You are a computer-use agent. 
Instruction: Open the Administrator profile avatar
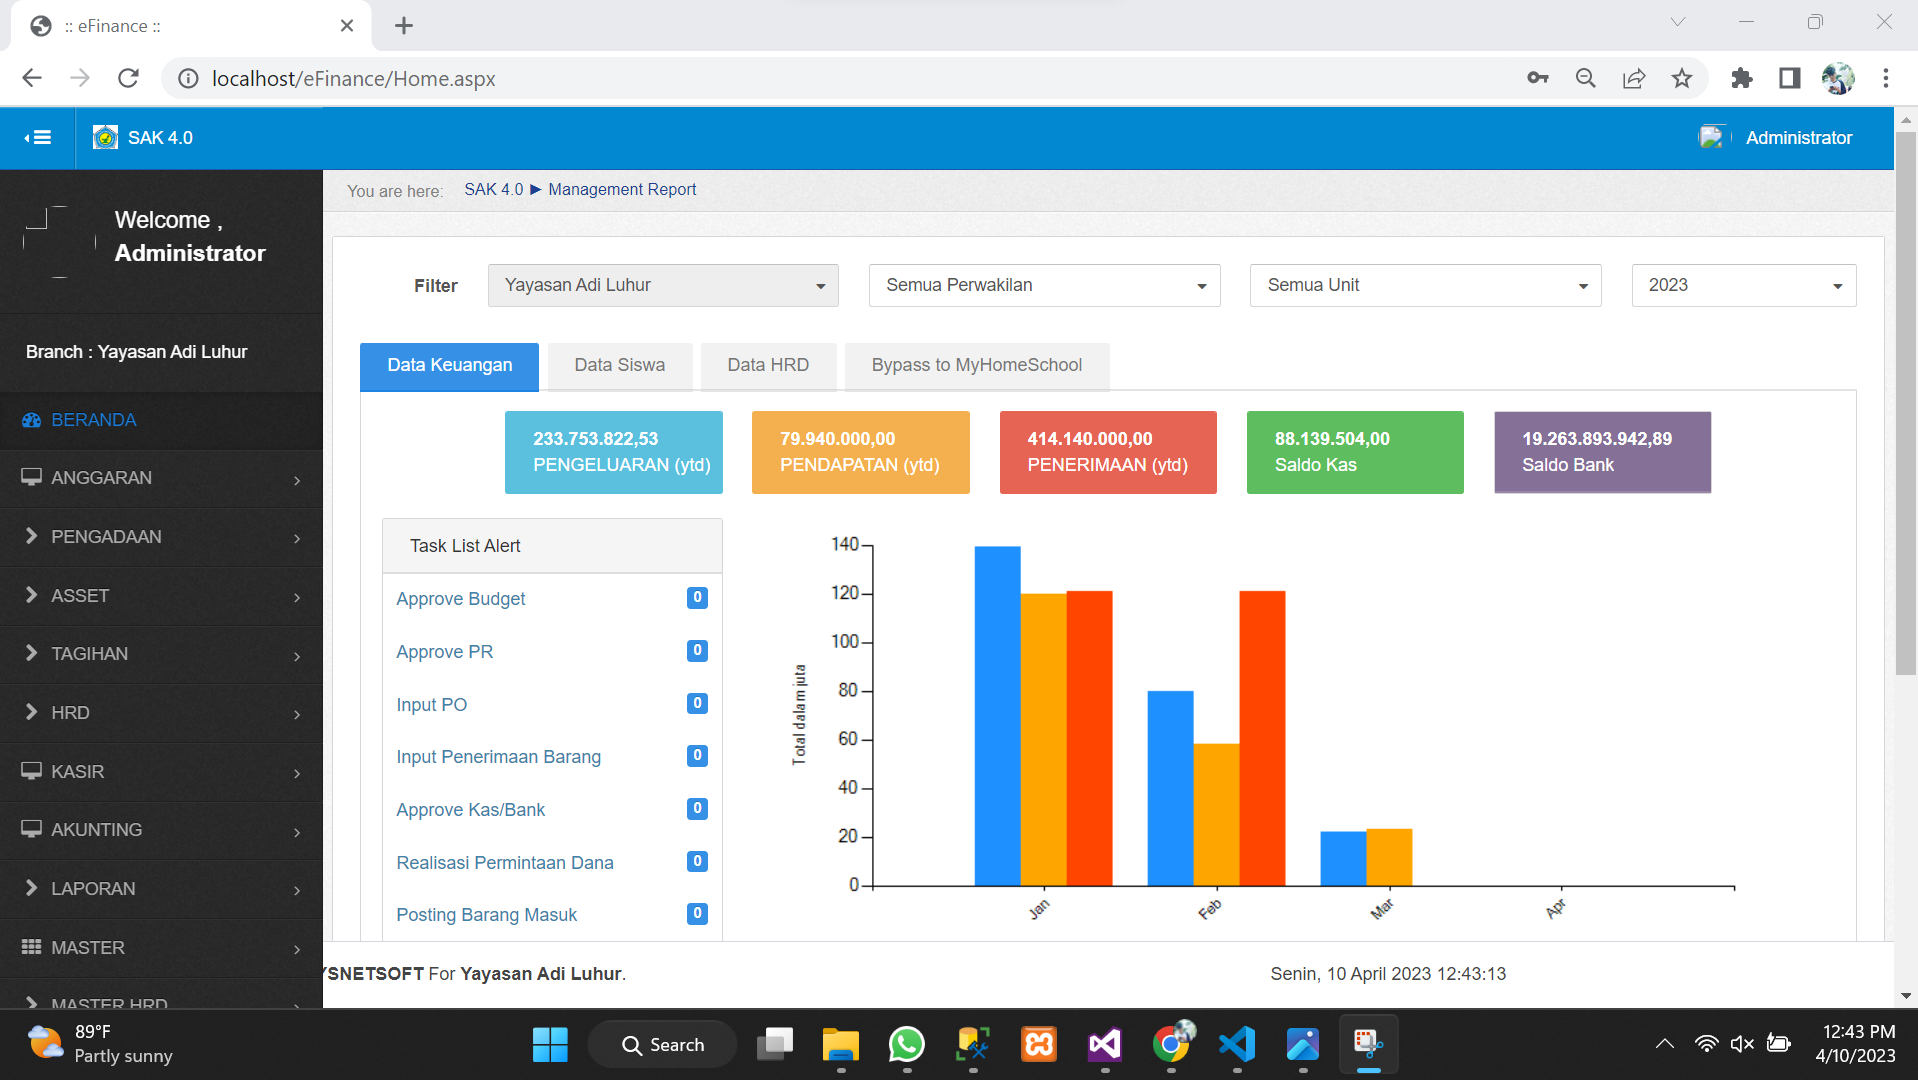pyautogui.click(x=1711, y=137)
